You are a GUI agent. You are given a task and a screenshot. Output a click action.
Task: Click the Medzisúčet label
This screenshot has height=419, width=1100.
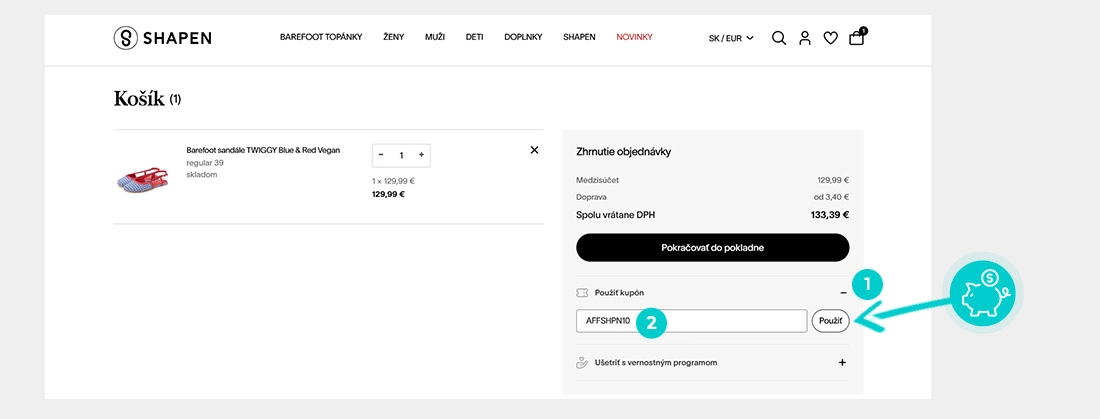(598, 180)
